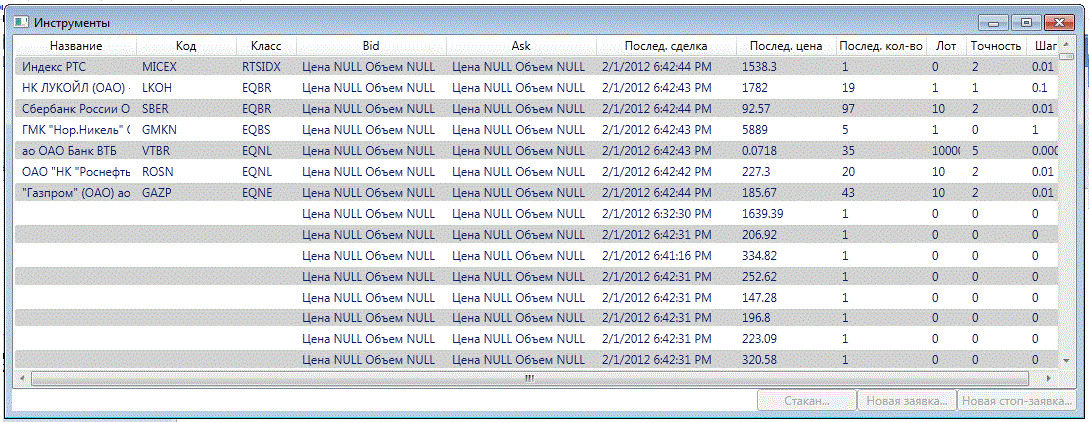1089x422 pixels.
Task: Select the Сбербанк России row
Action: tap(536, 109)
